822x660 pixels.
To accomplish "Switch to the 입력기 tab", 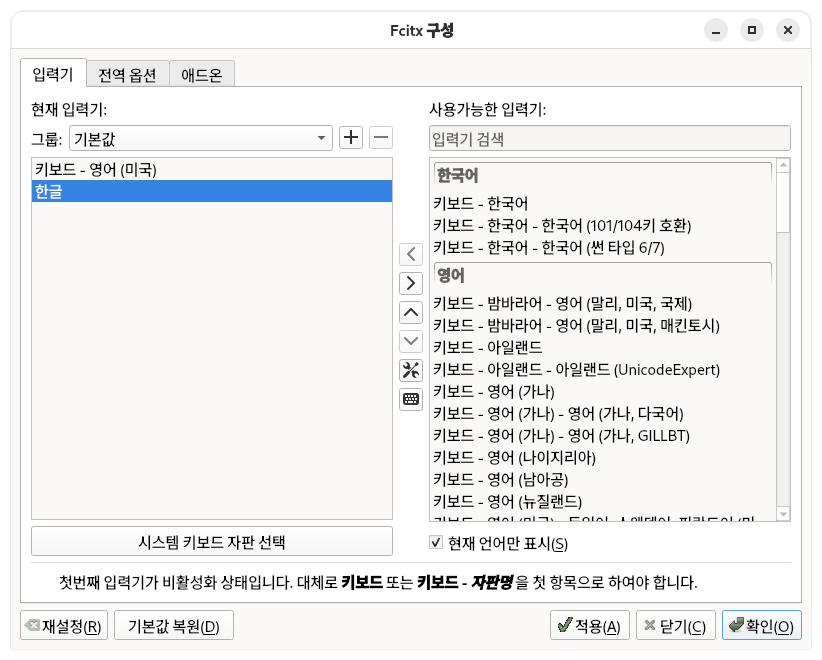I will (53, 74).
